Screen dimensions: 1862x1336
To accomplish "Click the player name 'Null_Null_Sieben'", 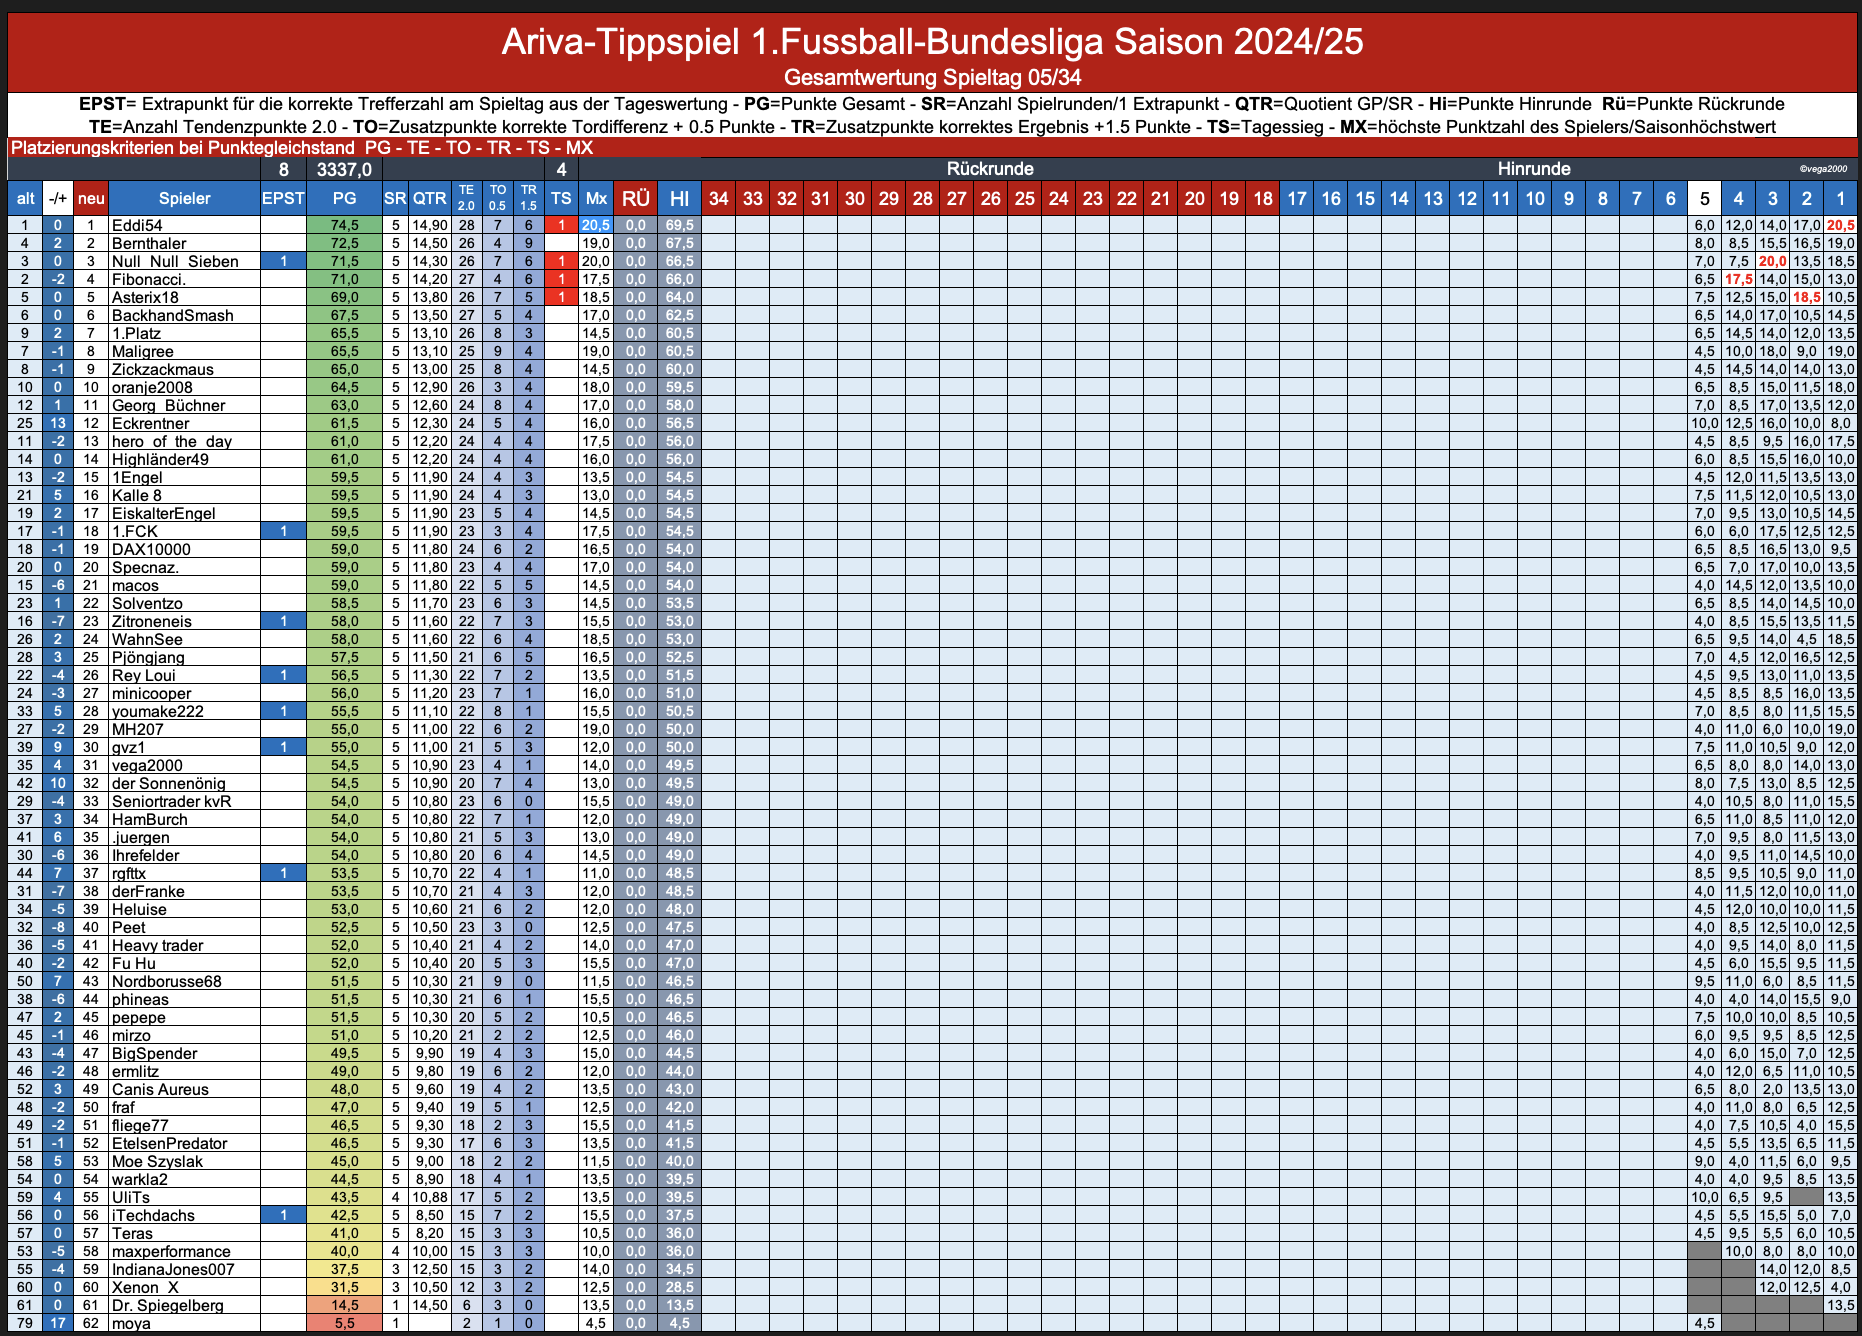I will point(175,261).
